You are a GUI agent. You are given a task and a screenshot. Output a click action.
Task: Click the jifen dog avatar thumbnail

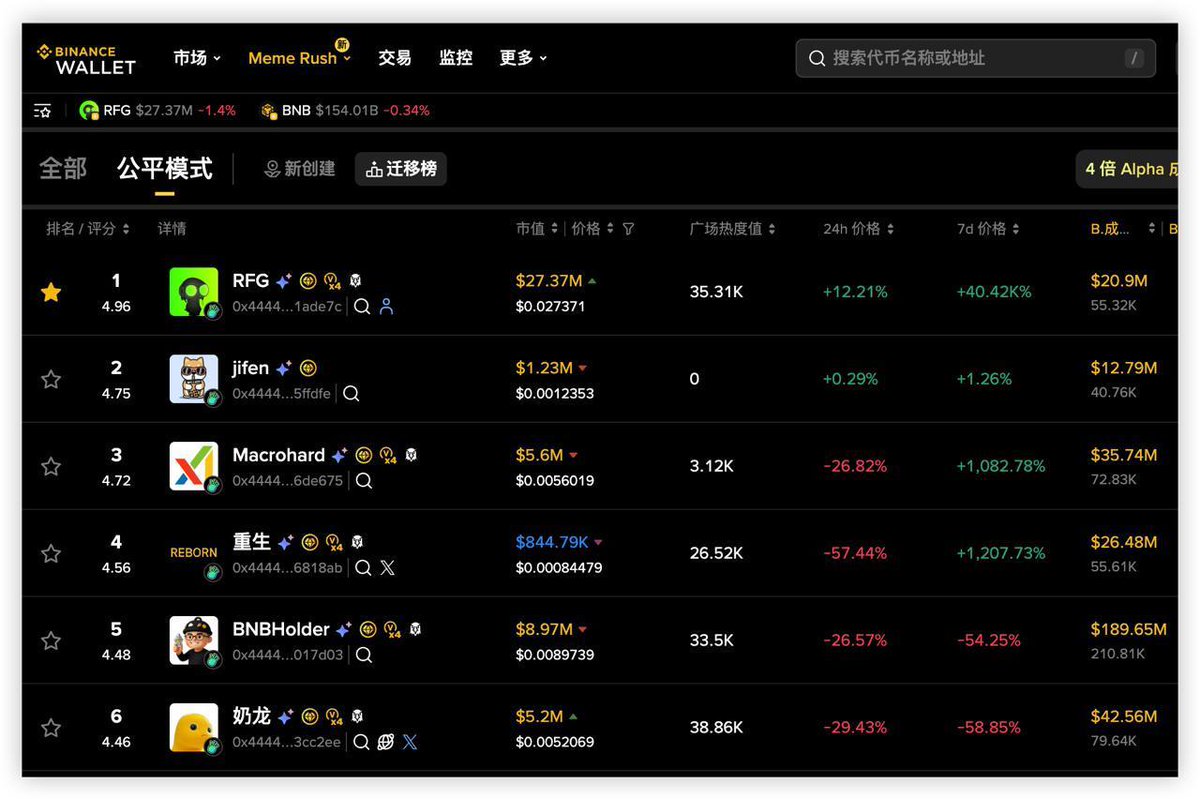(194, 379)
